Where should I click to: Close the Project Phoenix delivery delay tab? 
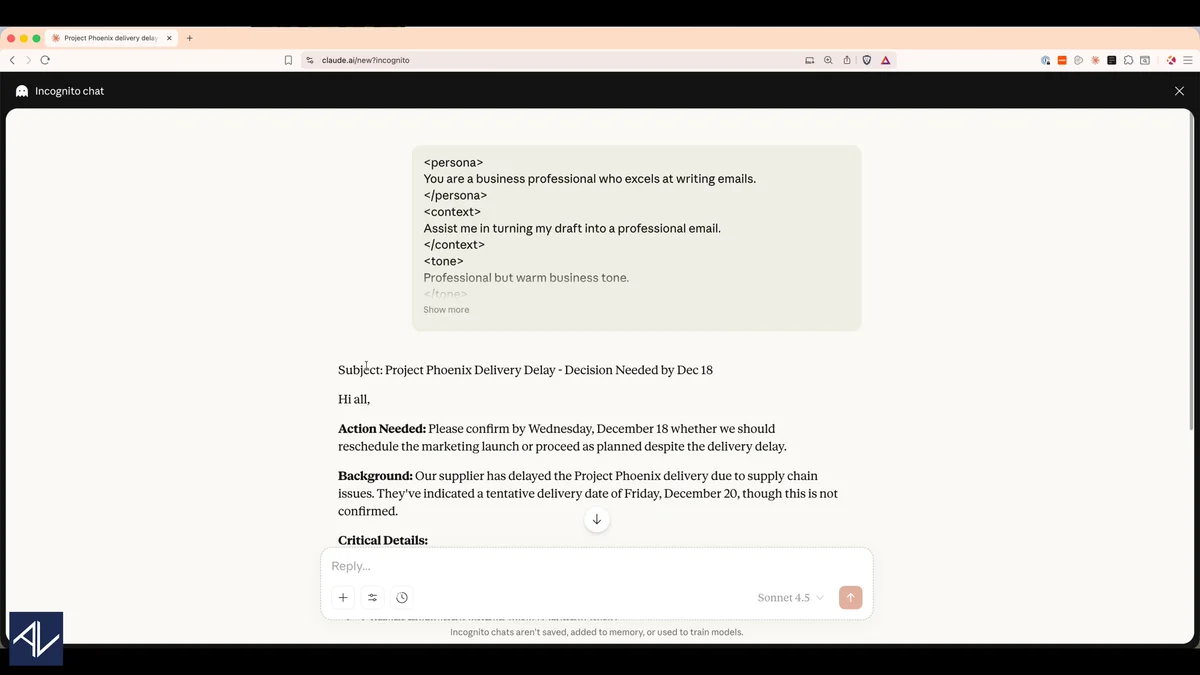click(x=169, y=38)
